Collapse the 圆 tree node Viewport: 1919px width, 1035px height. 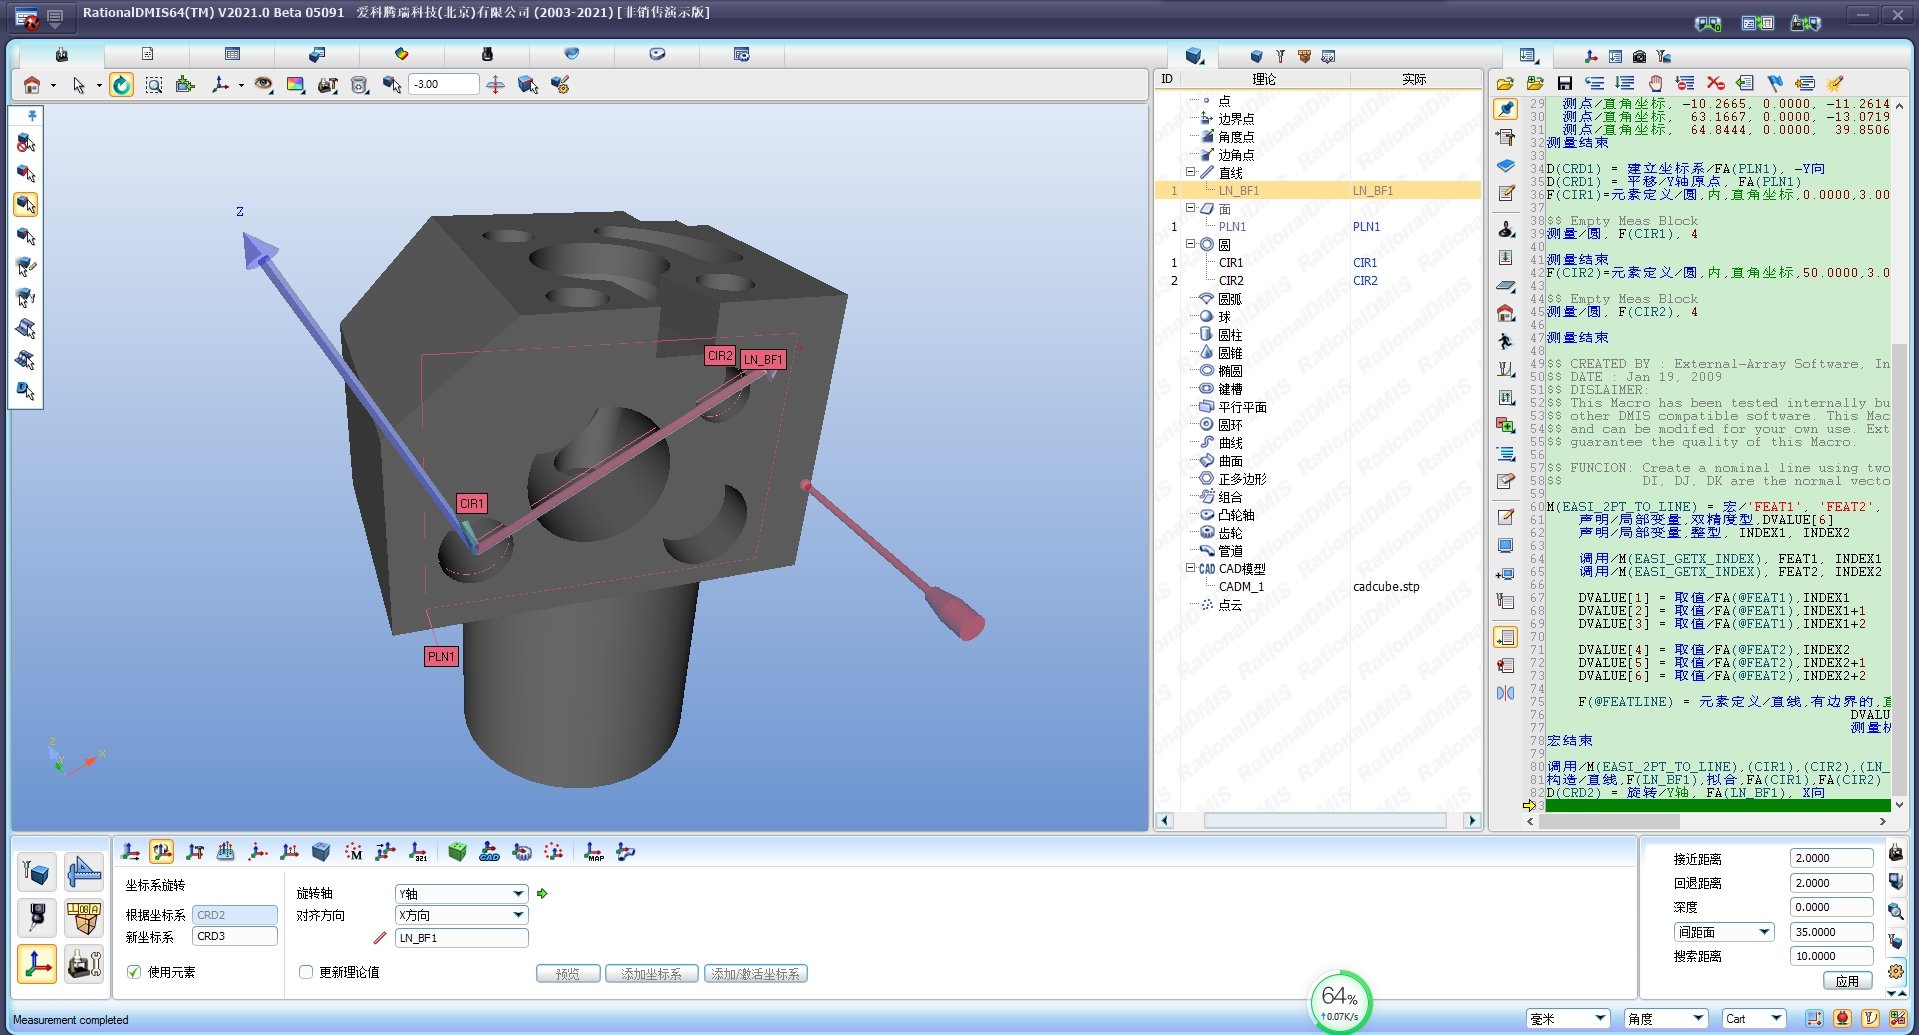(1190, 244)
